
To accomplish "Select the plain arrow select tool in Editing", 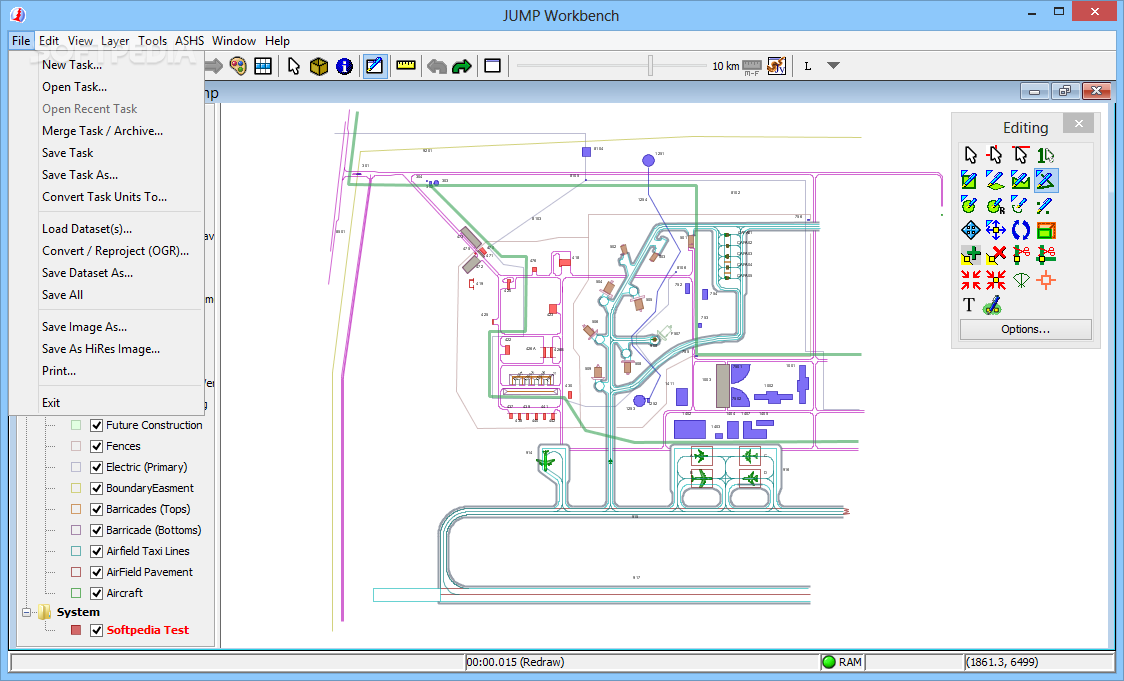I will coord(970,155).
